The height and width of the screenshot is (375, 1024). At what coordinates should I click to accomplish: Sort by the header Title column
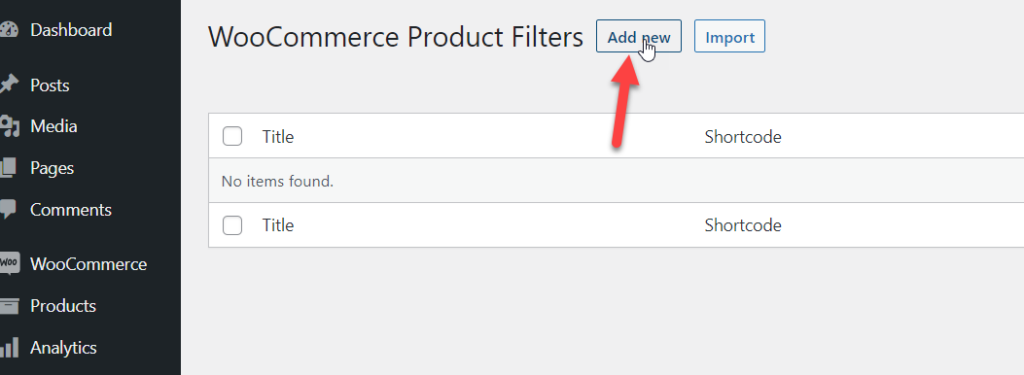pyautogui.click(x=278, y=137)
